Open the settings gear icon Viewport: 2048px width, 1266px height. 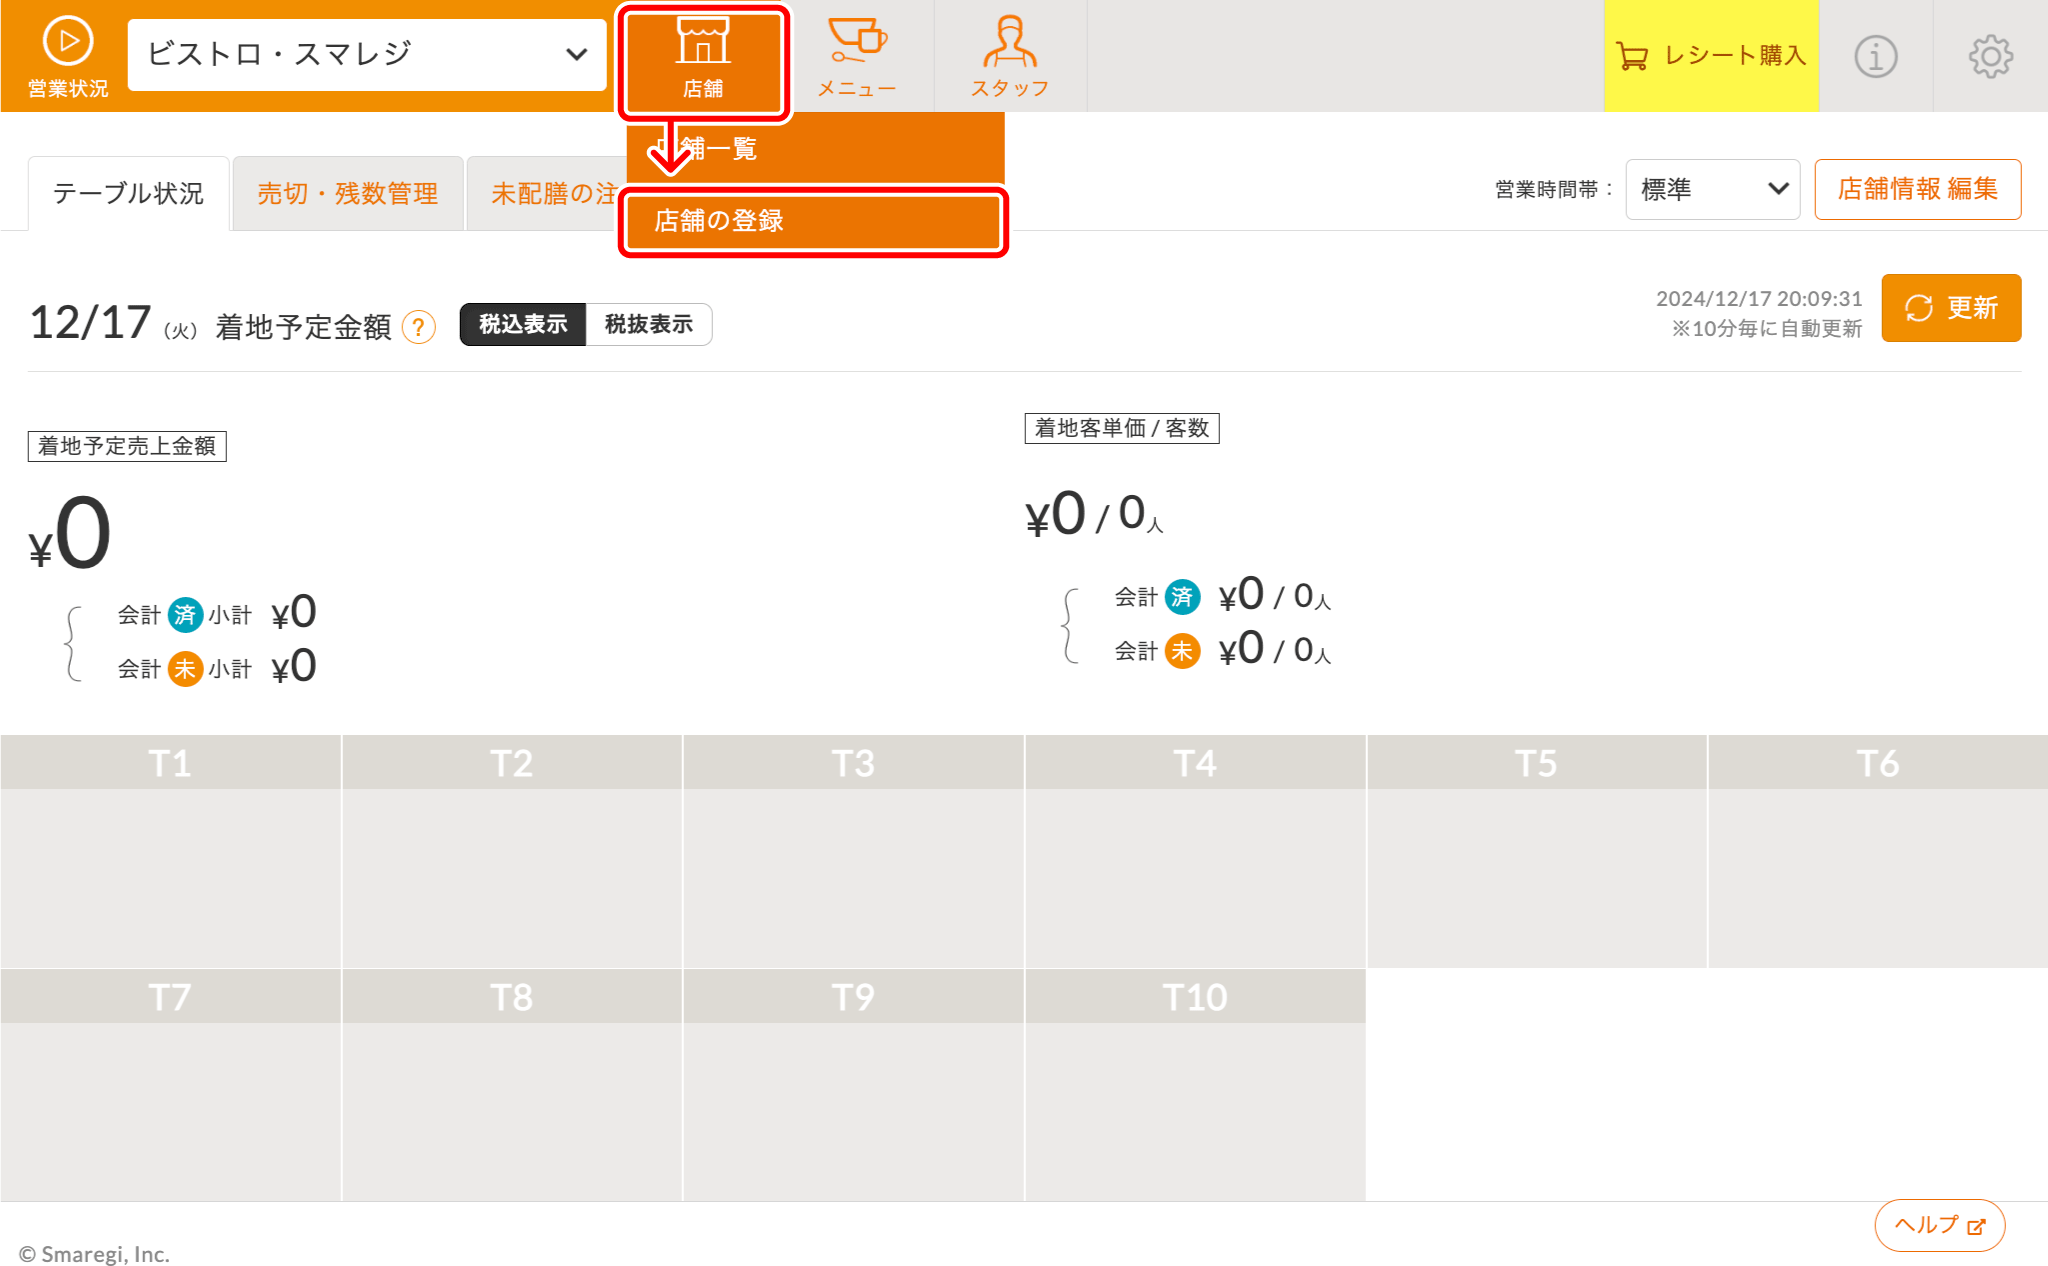(x=1990, y=56)
